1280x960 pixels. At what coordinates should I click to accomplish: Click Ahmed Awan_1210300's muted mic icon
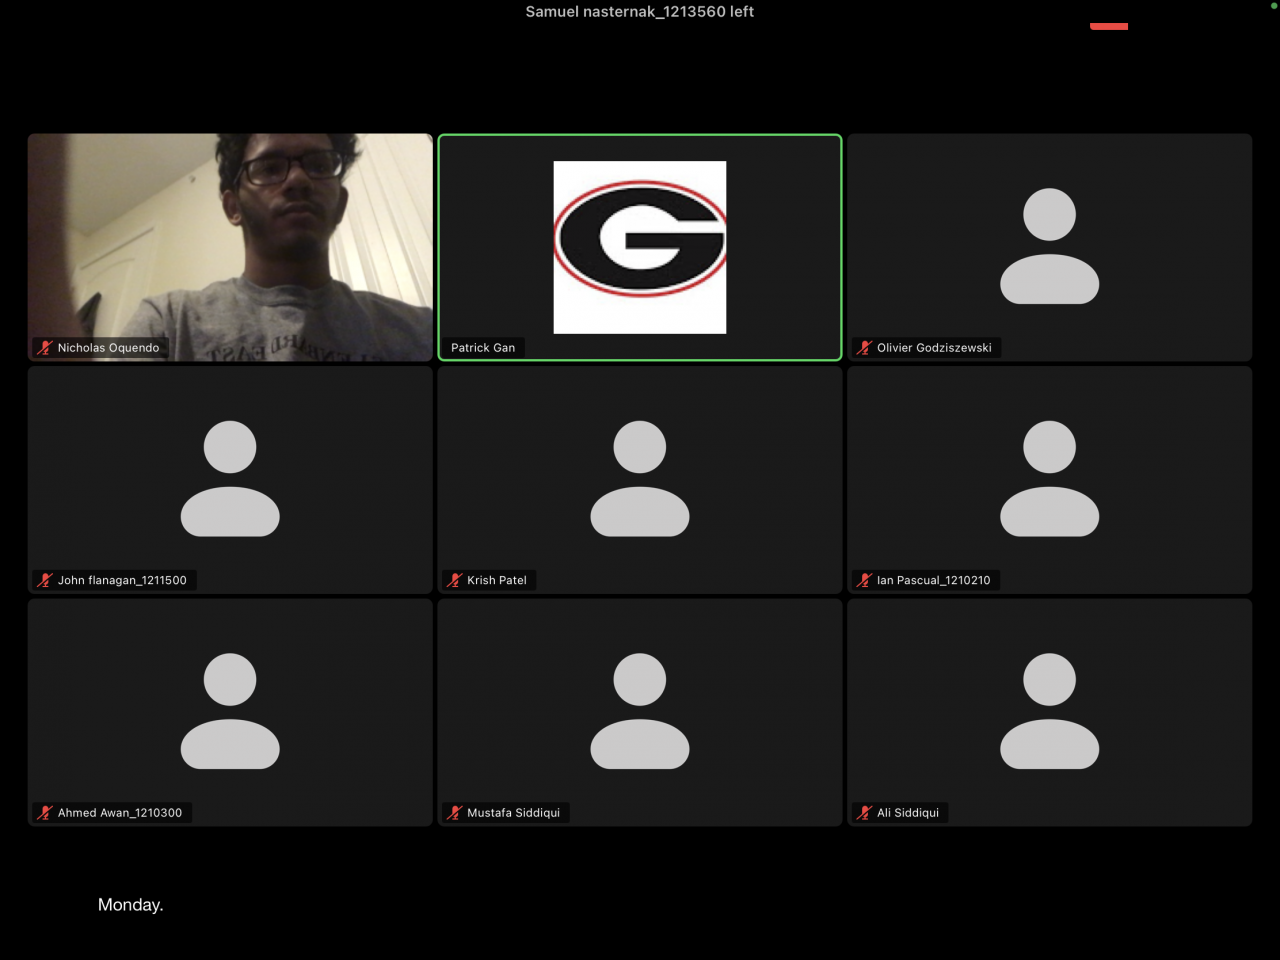click(45, 813)
